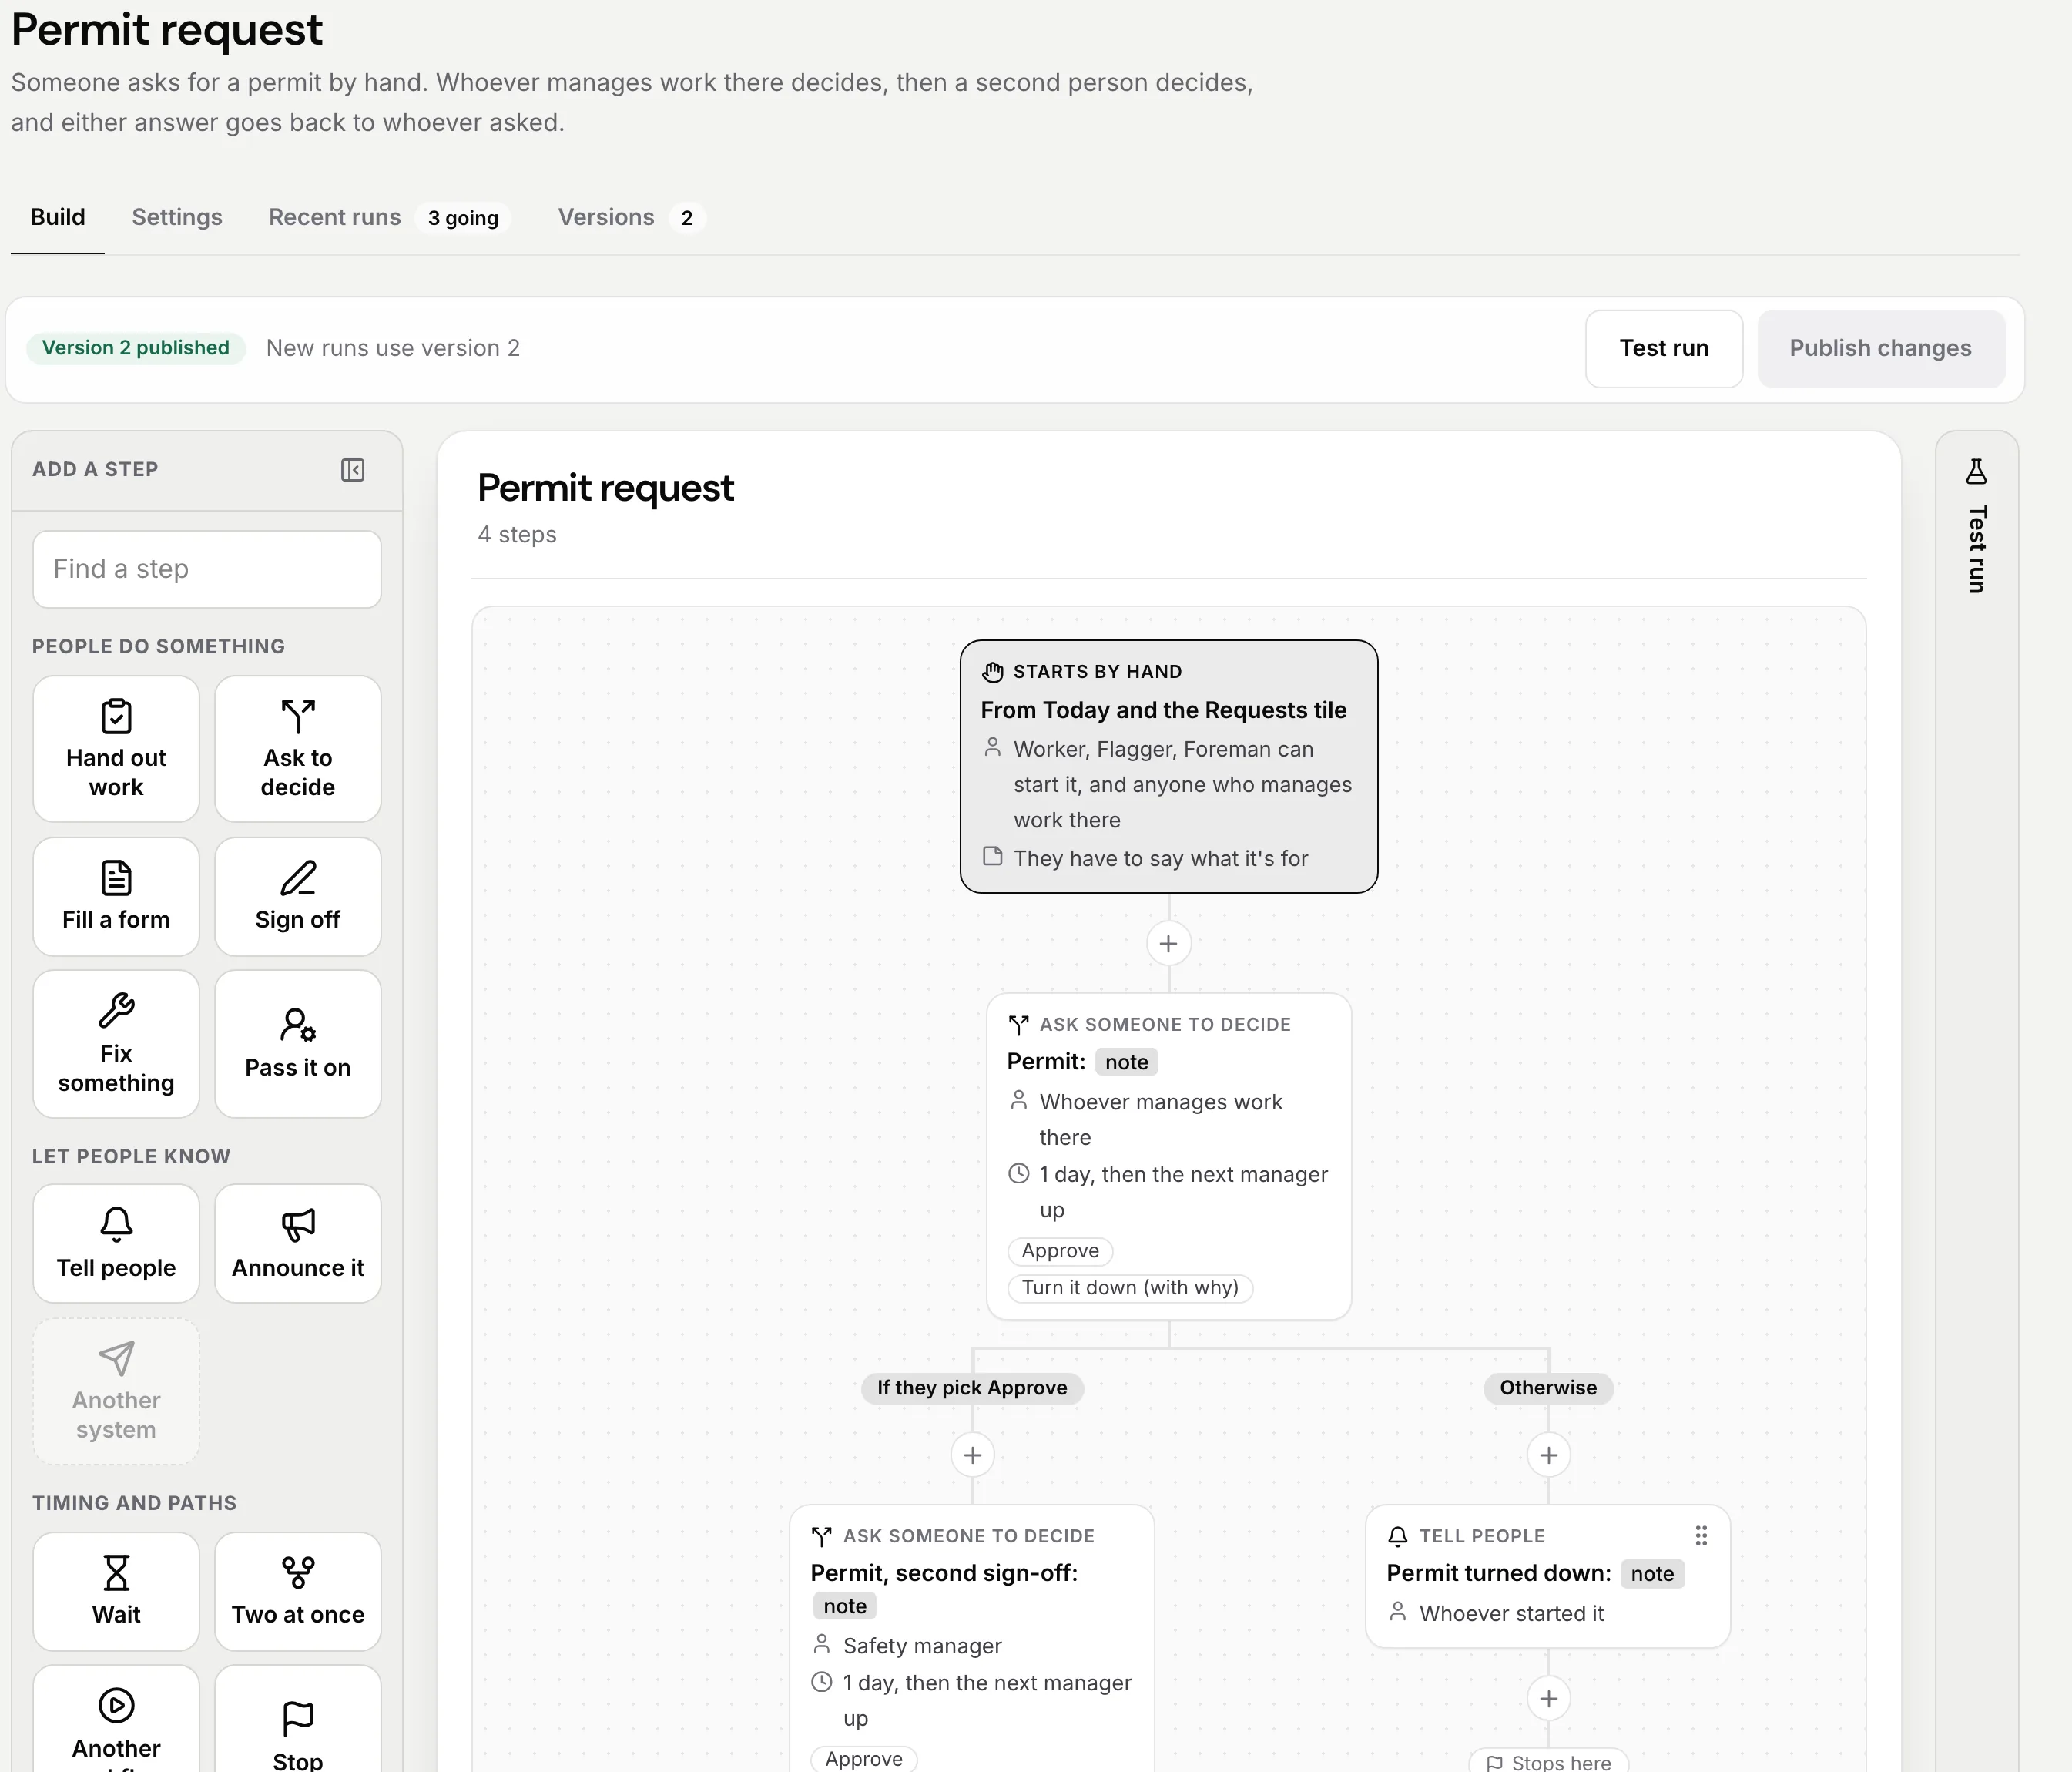Add a Tell people step
The width and height of the screenshot is (2072, 1772).
(116, 1243)
